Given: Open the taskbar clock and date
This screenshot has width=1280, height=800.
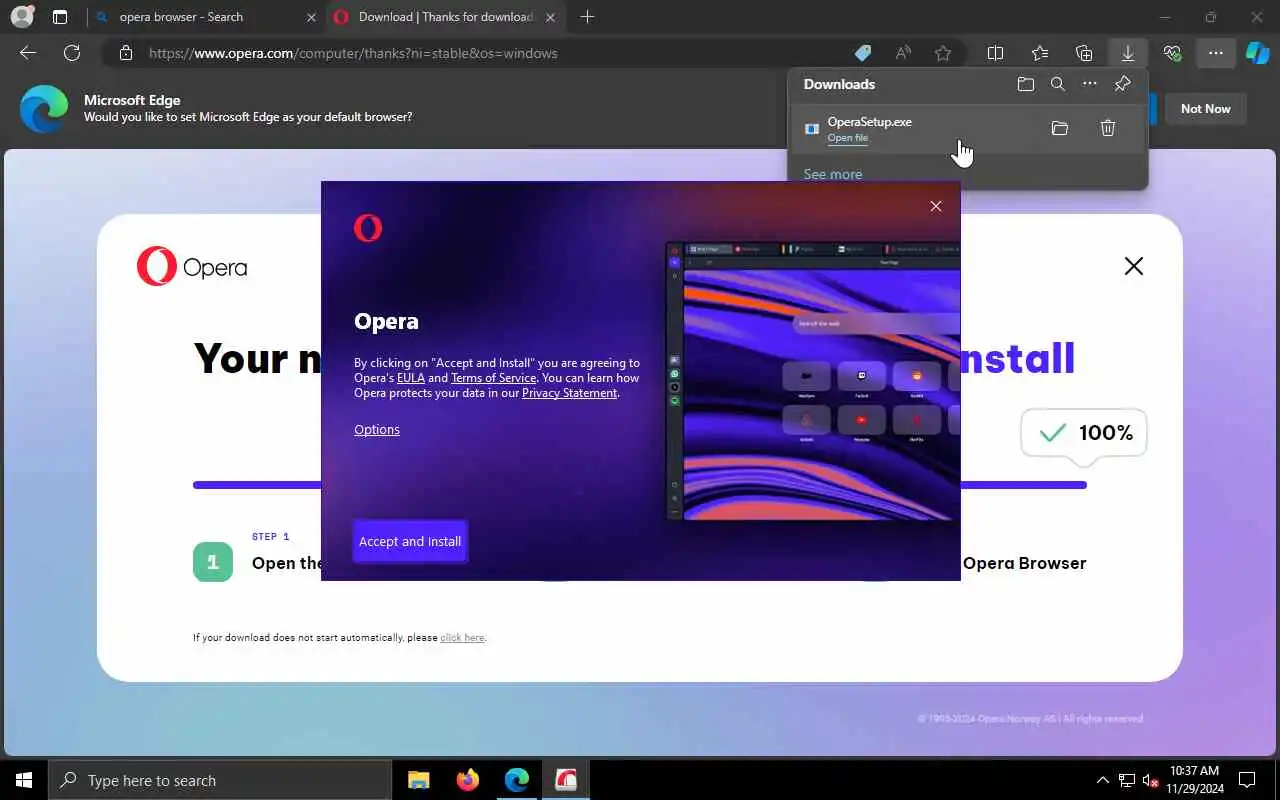Looking at the screenshot, I should coord(1193,780).
